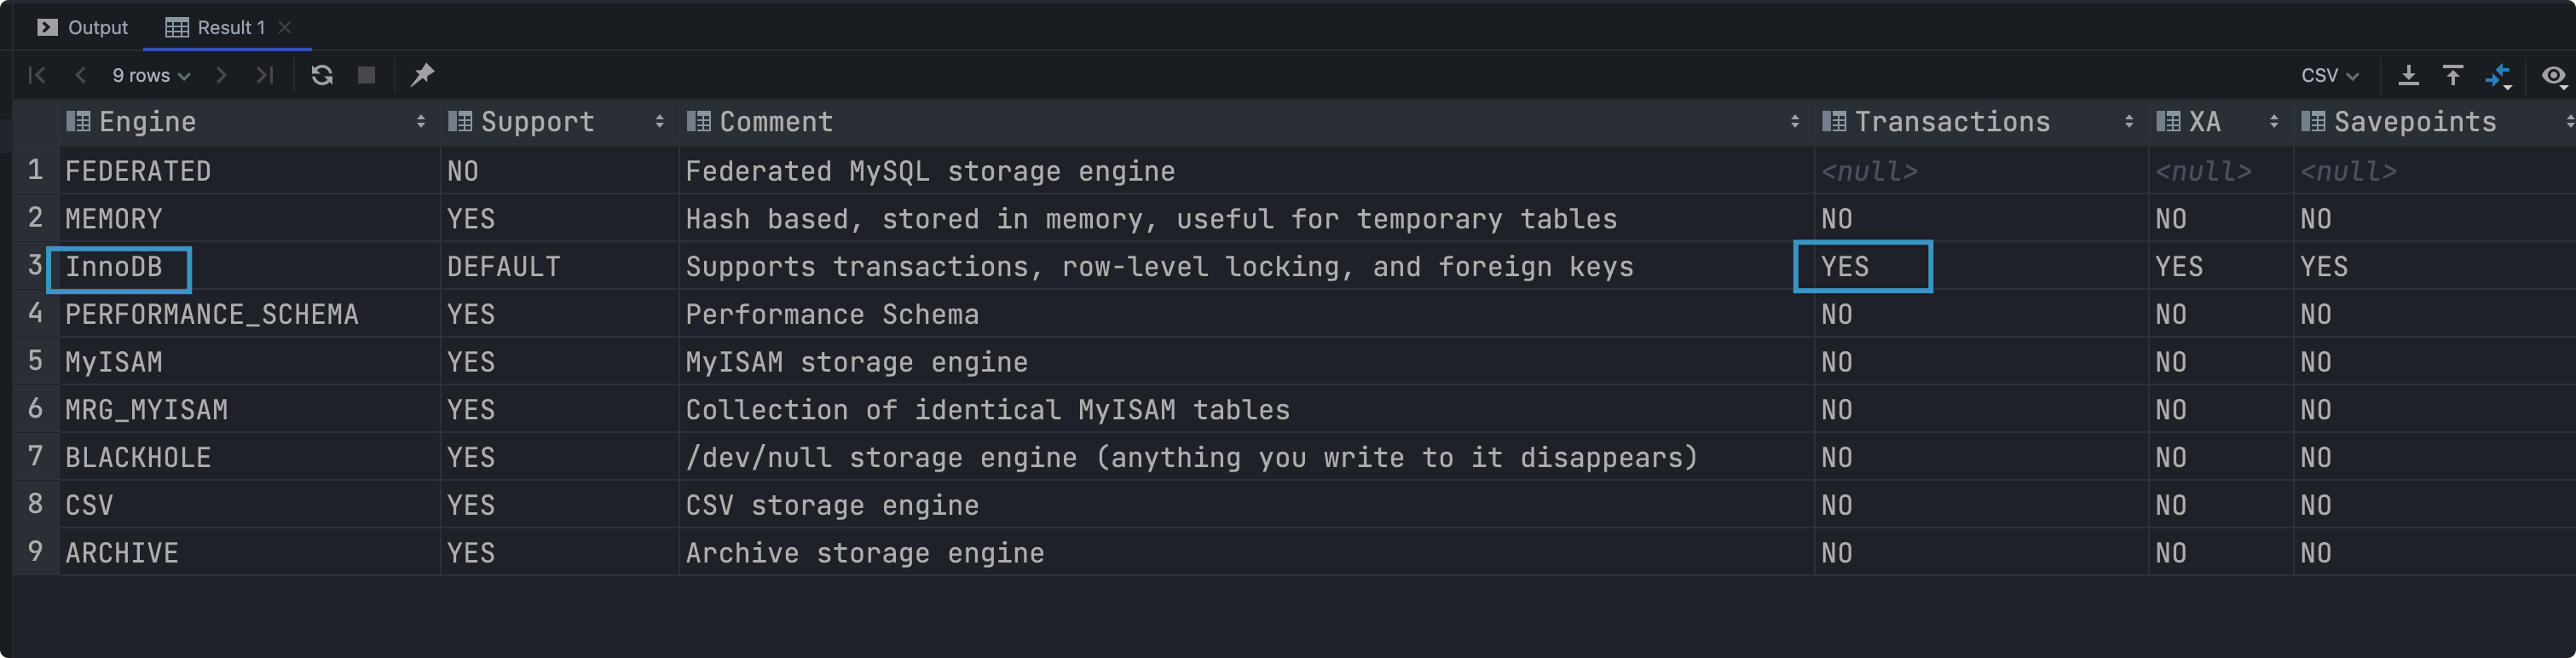Jump to last page of results
The height and width of the screenshot is (658, 2576).
[265, 75]
